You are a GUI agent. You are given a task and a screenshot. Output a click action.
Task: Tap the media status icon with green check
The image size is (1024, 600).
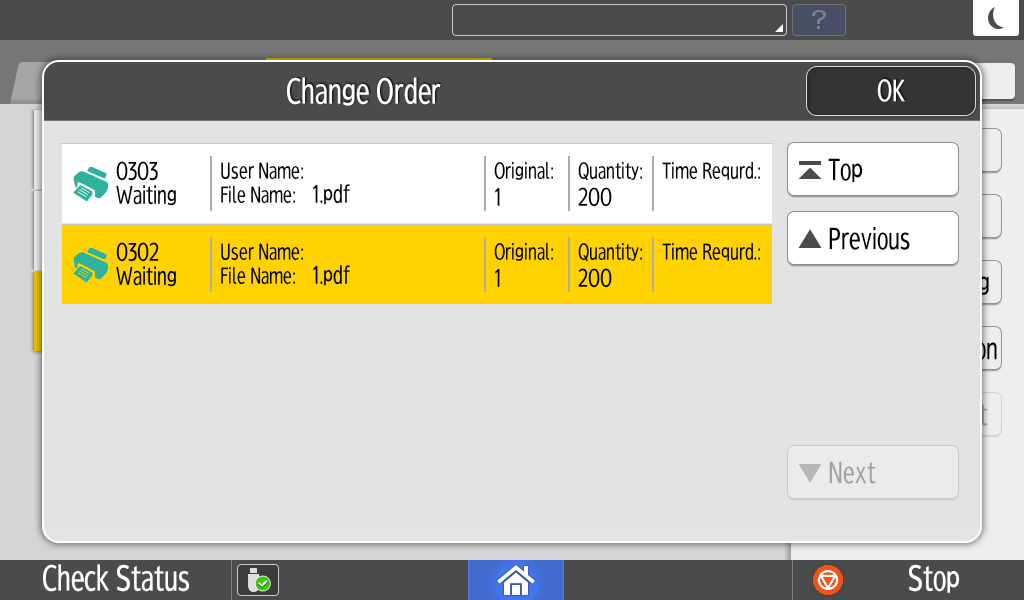(258, 580)
